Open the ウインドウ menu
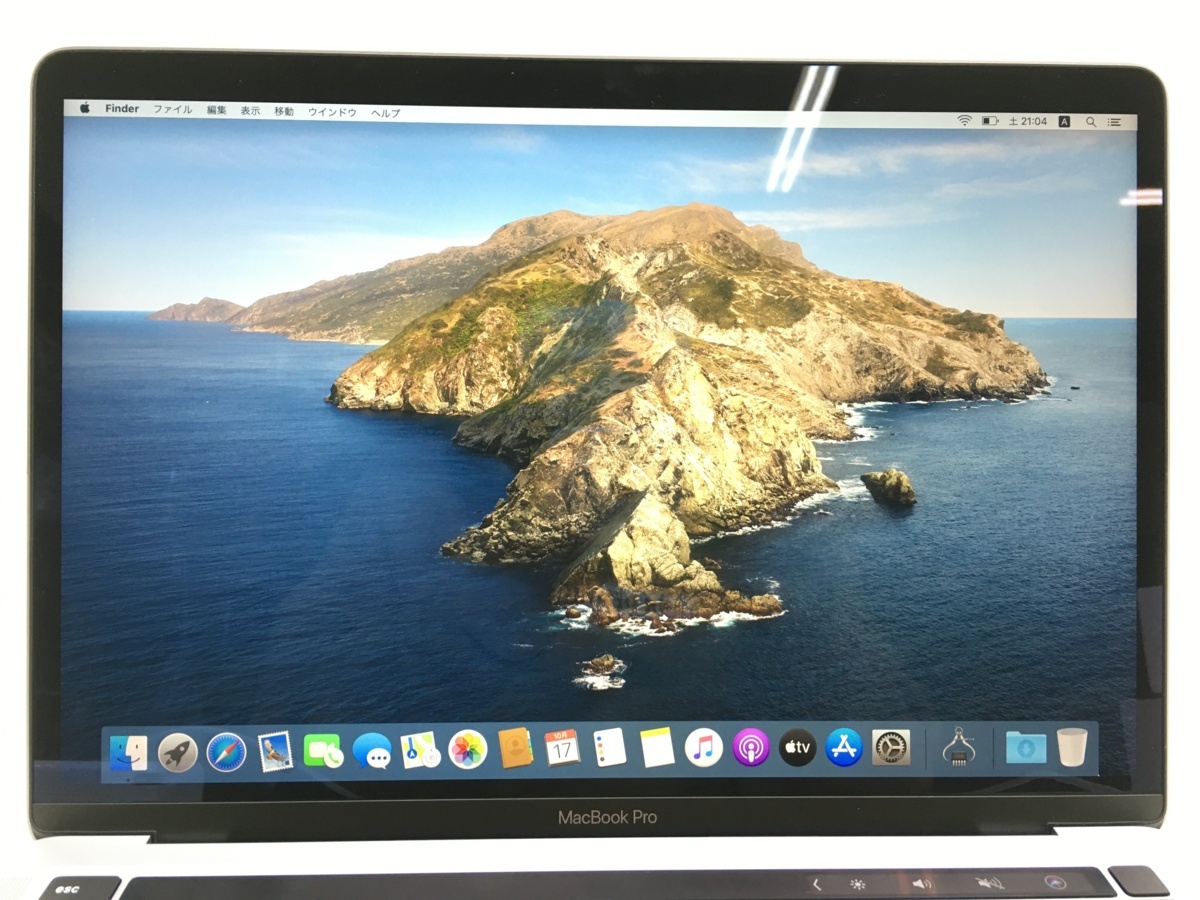Screen dimensions: 1200x900 (332, 112)
